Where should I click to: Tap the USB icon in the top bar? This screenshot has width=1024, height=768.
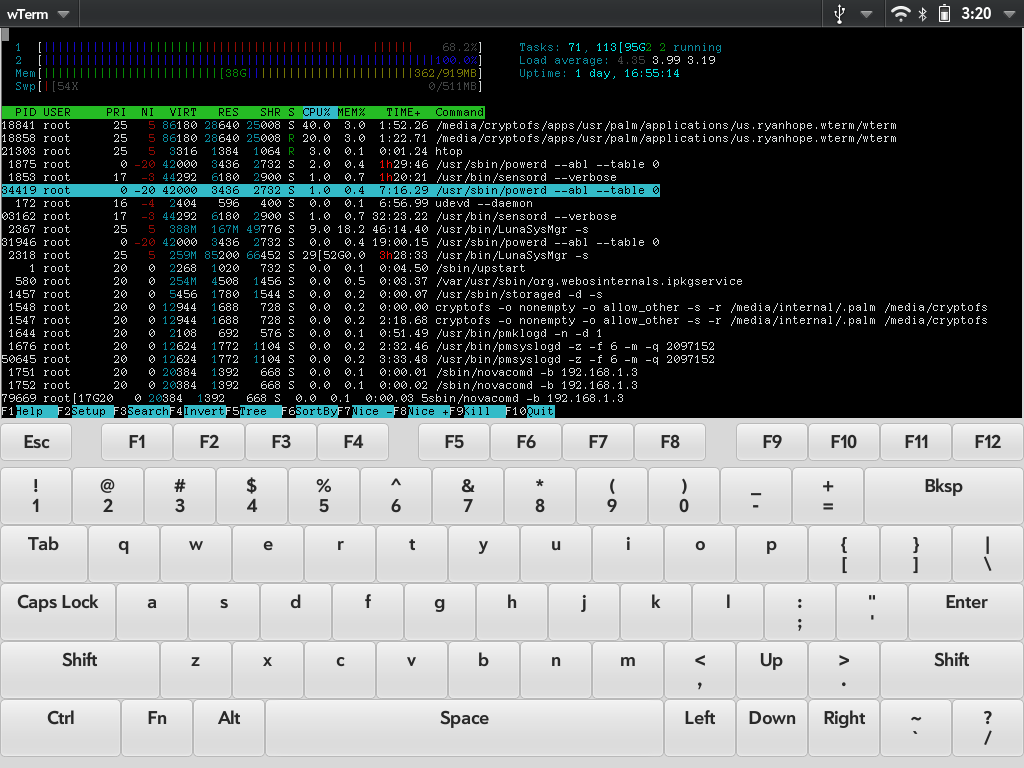coord(839,13)
